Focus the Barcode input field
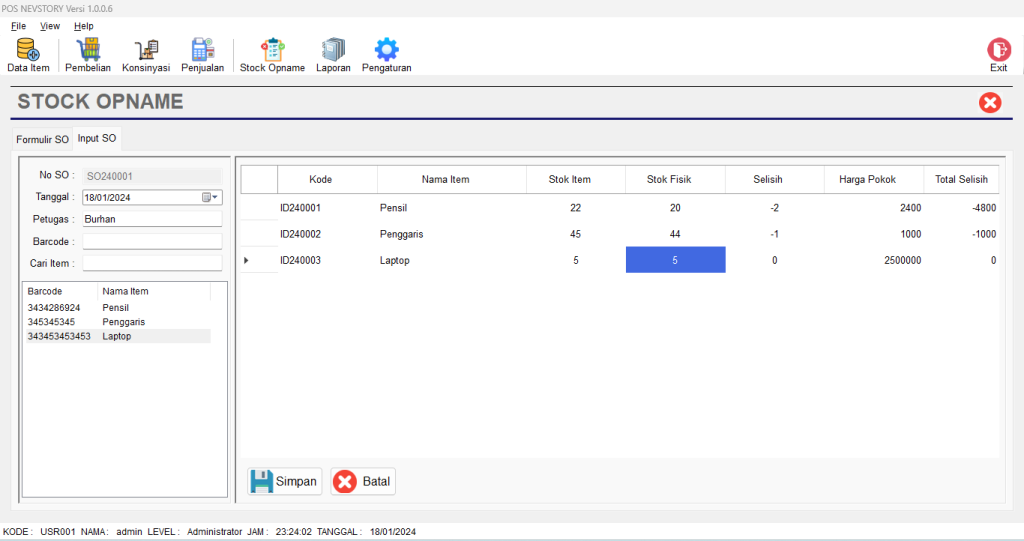 (x=152, y=242)
